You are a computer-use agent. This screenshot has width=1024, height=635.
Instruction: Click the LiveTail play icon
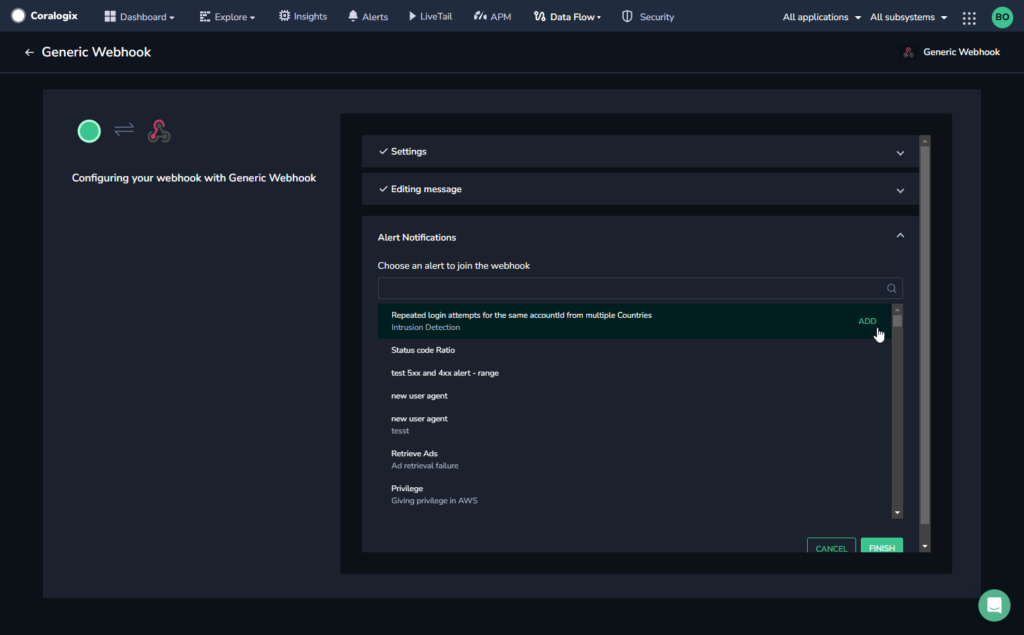(412, 16)
